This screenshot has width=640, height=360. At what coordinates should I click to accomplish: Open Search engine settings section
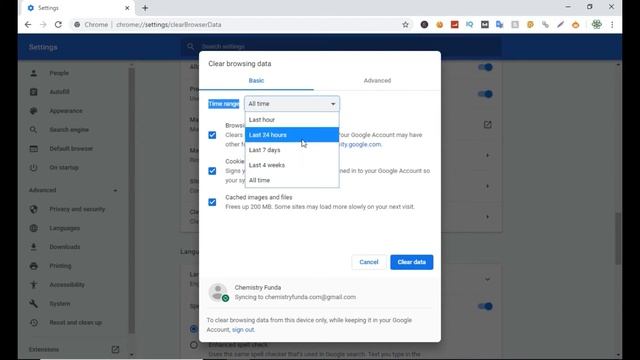(x=69, y=129)
